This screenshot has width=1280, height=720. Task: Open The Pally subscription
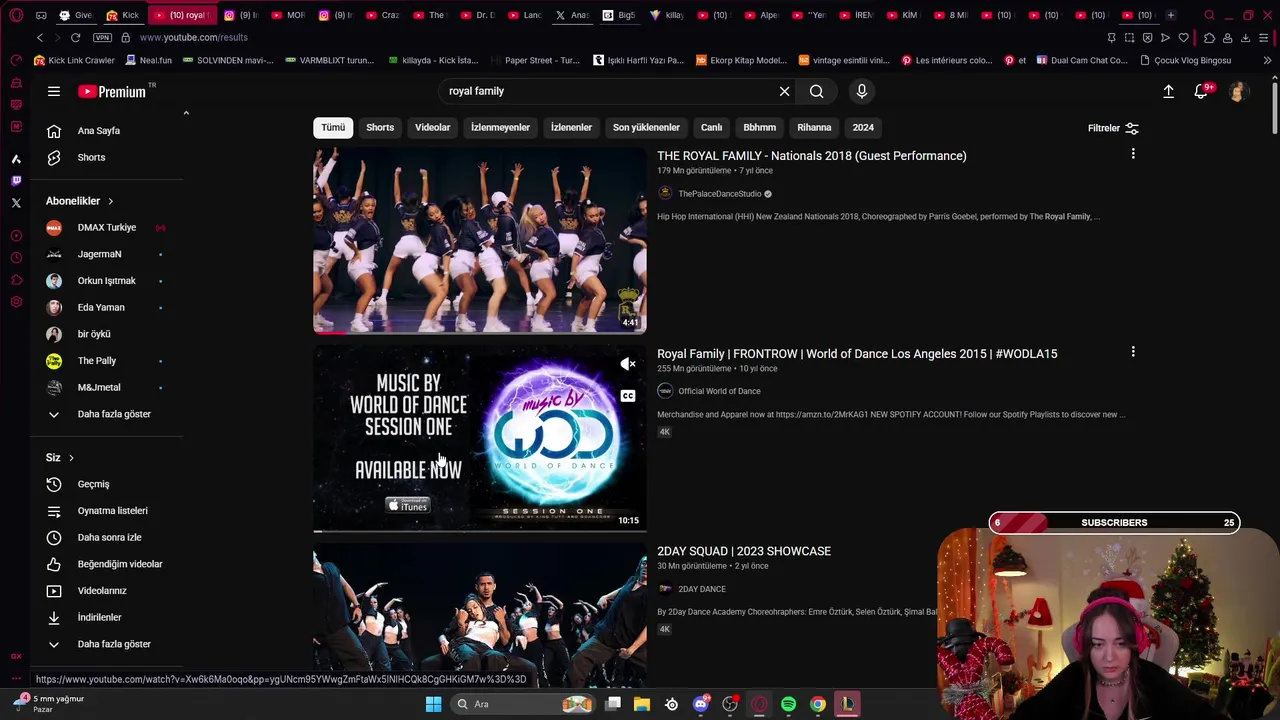click(97, 361)
